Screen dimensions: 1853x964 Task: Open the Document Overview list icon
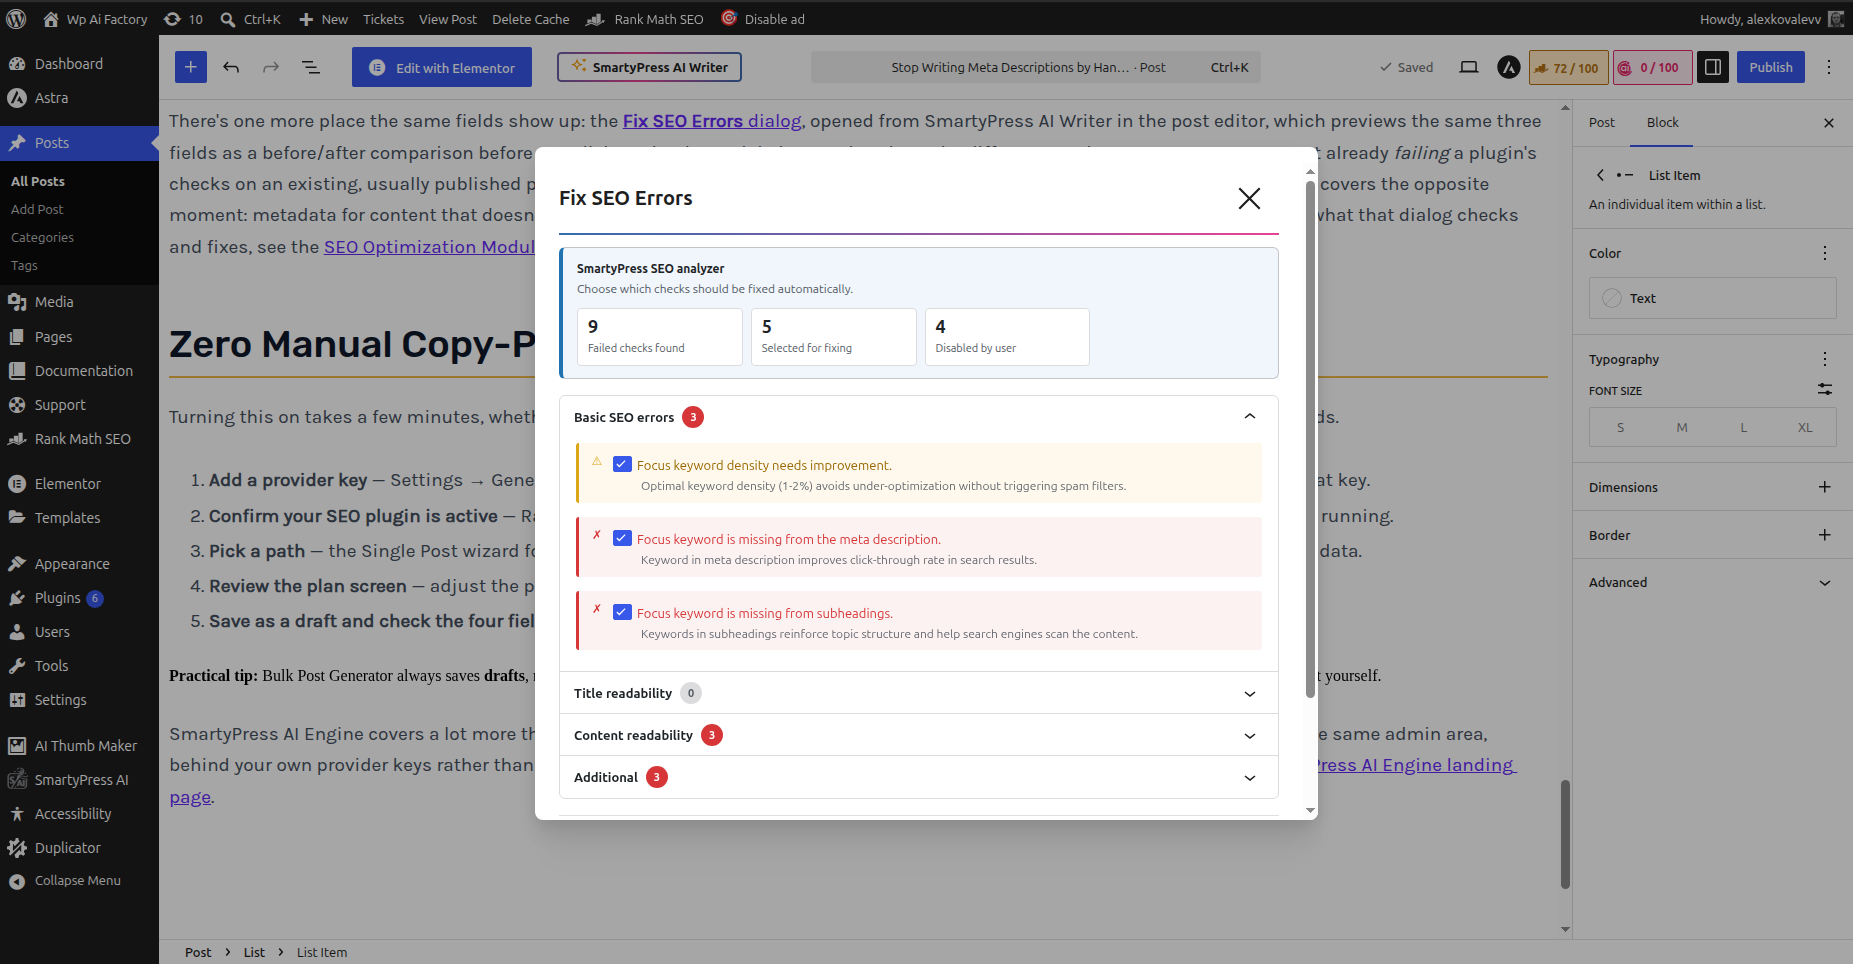[311, 67]
